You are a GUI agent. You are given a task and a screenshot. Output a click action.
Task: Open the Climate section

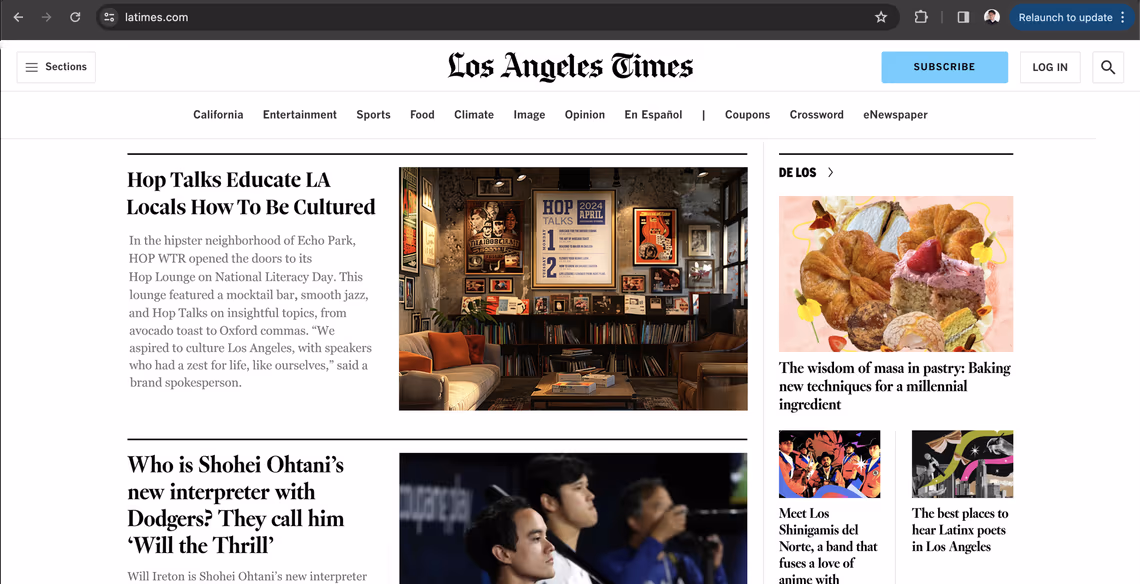474,114
